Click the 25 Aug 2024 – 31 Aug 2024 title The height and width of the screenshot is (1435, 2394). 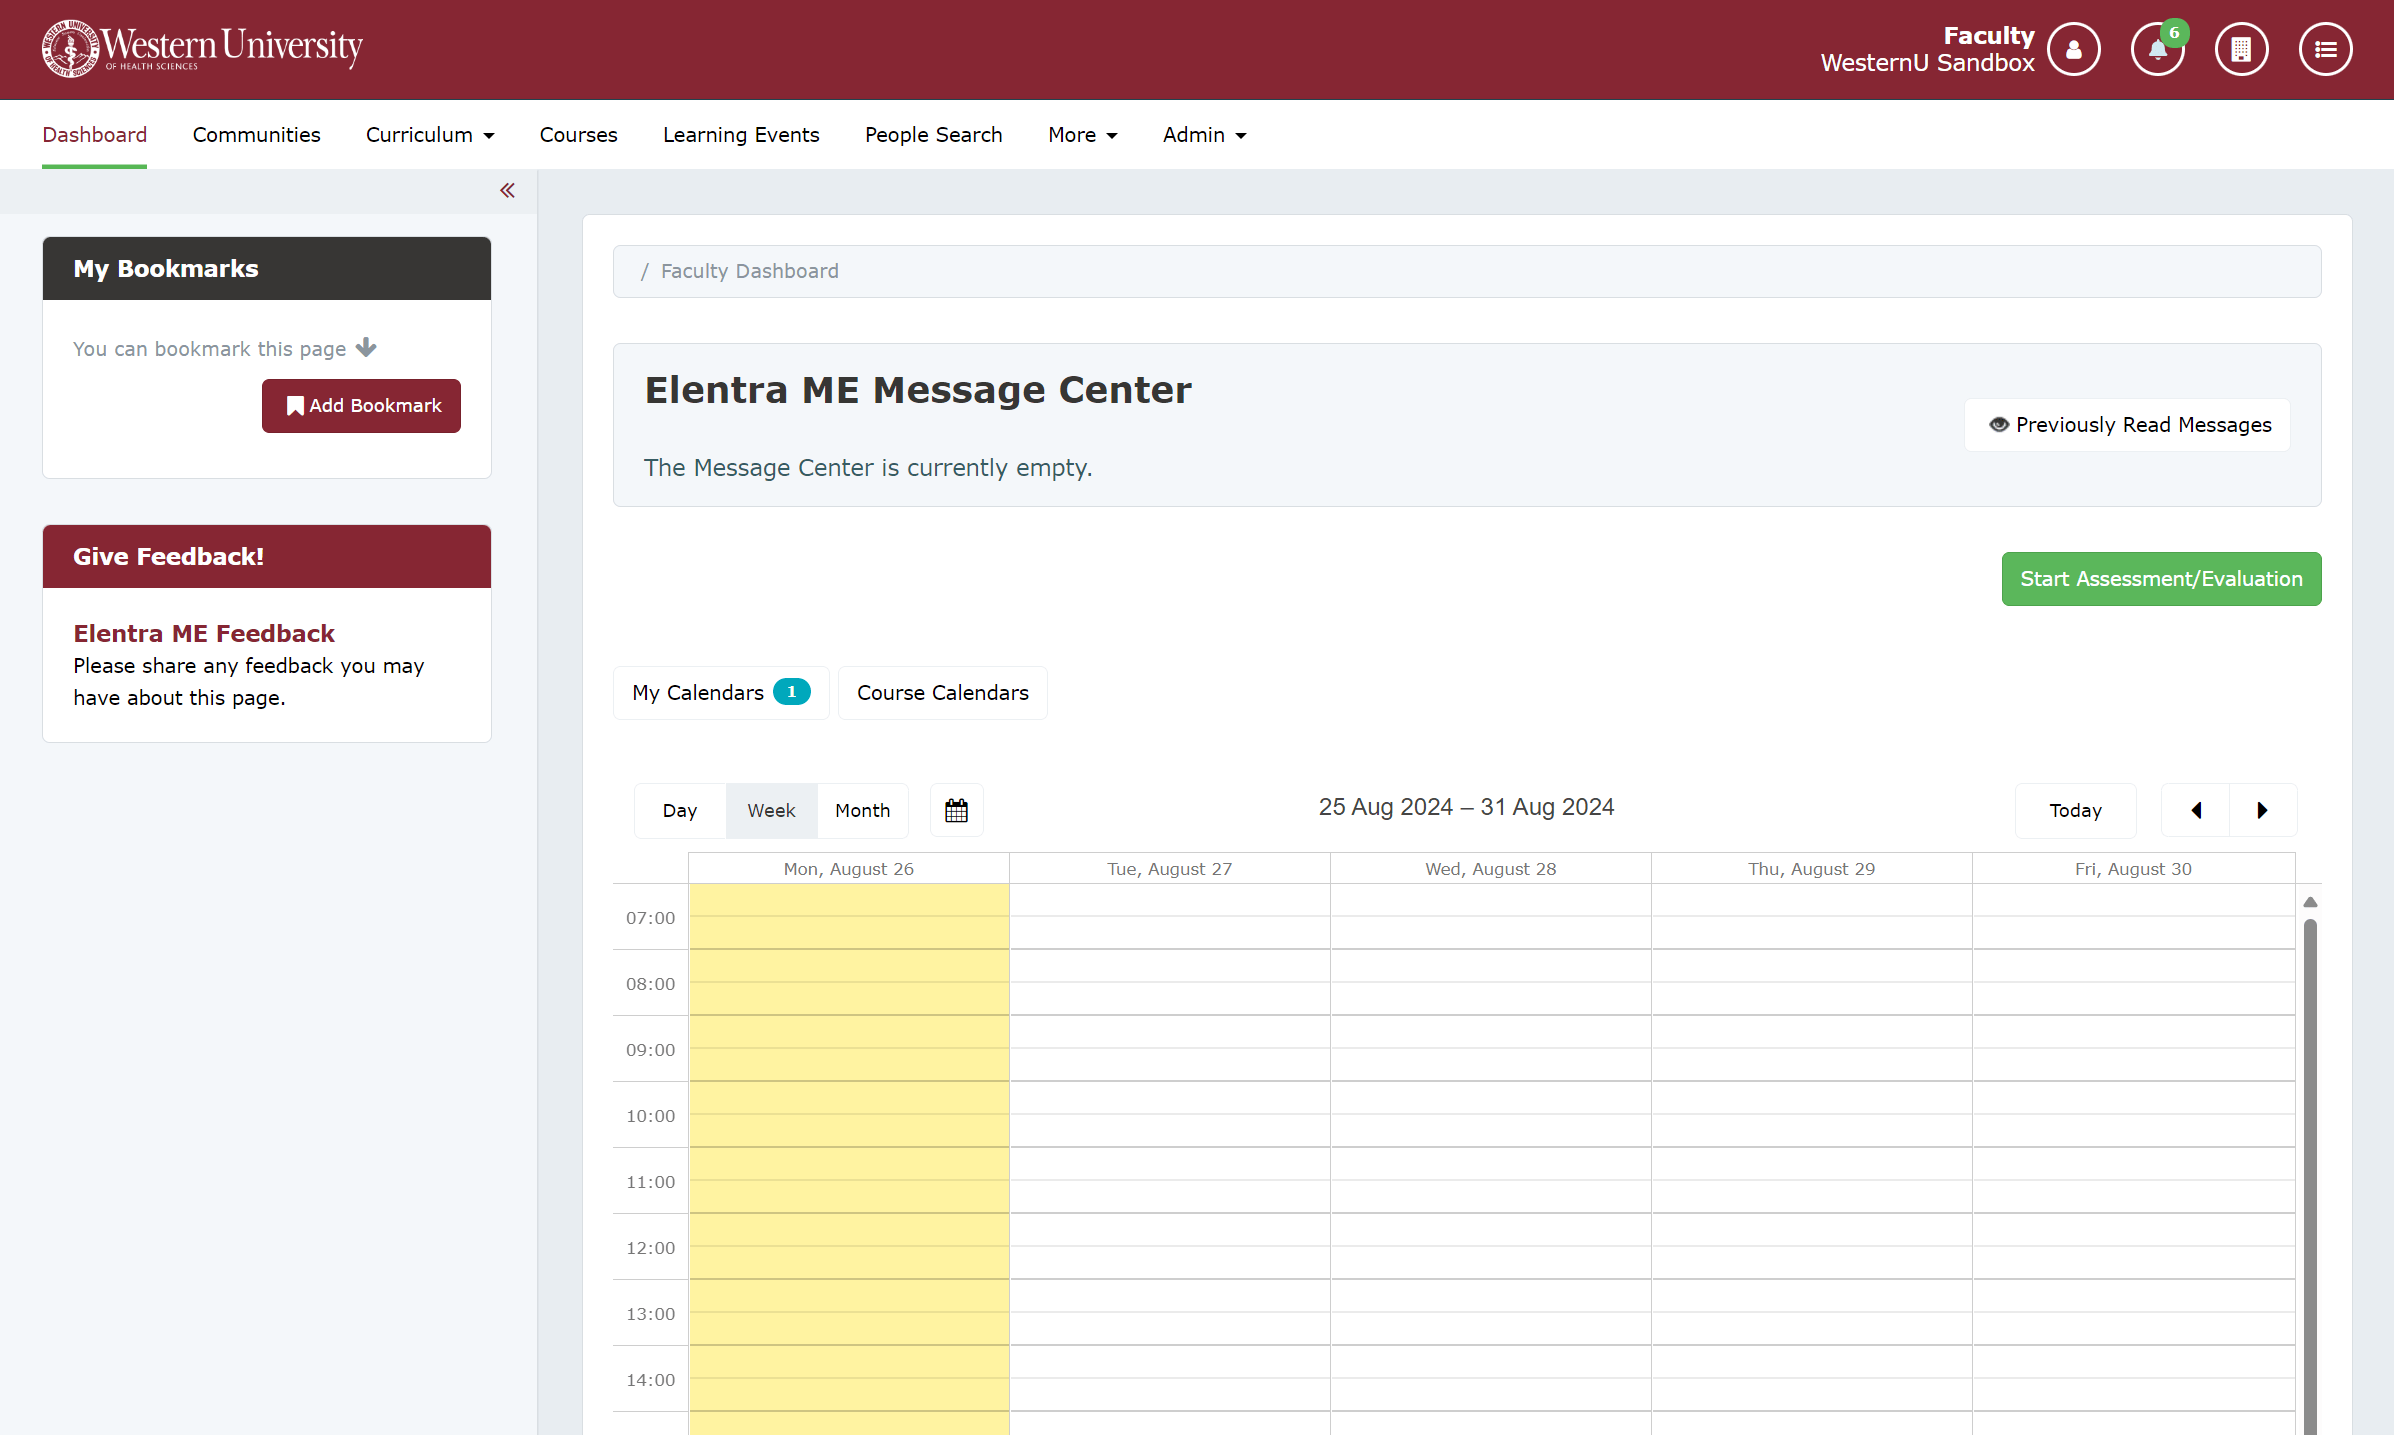pyautogui.click(x=1466, y=807)
